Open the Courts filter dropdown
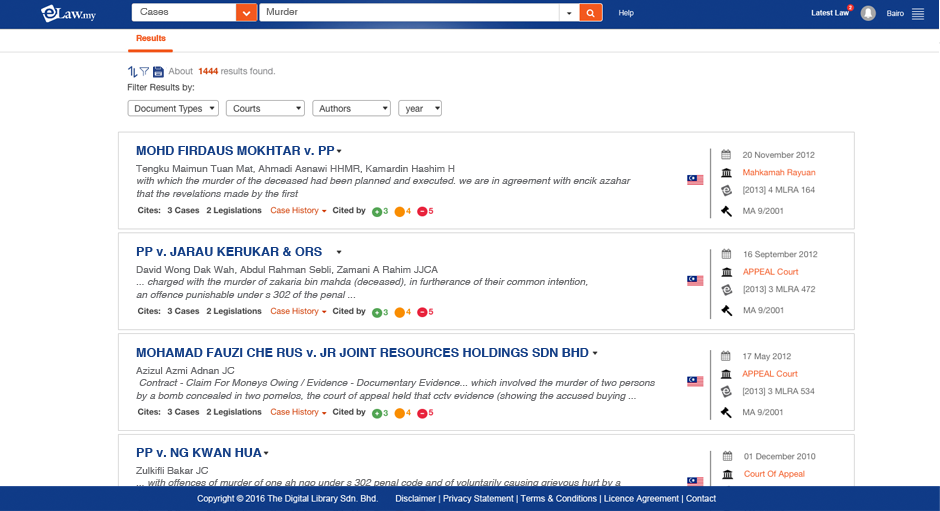 [265, 108]
